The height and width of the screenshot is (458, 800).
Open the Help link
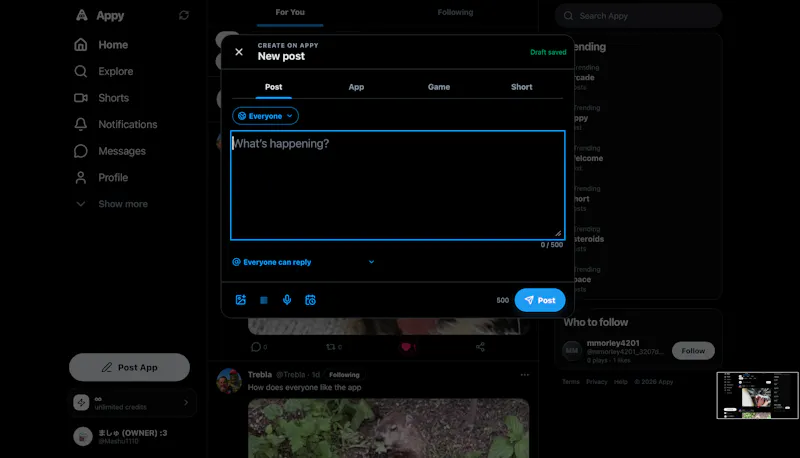click(x=620, y=382)
